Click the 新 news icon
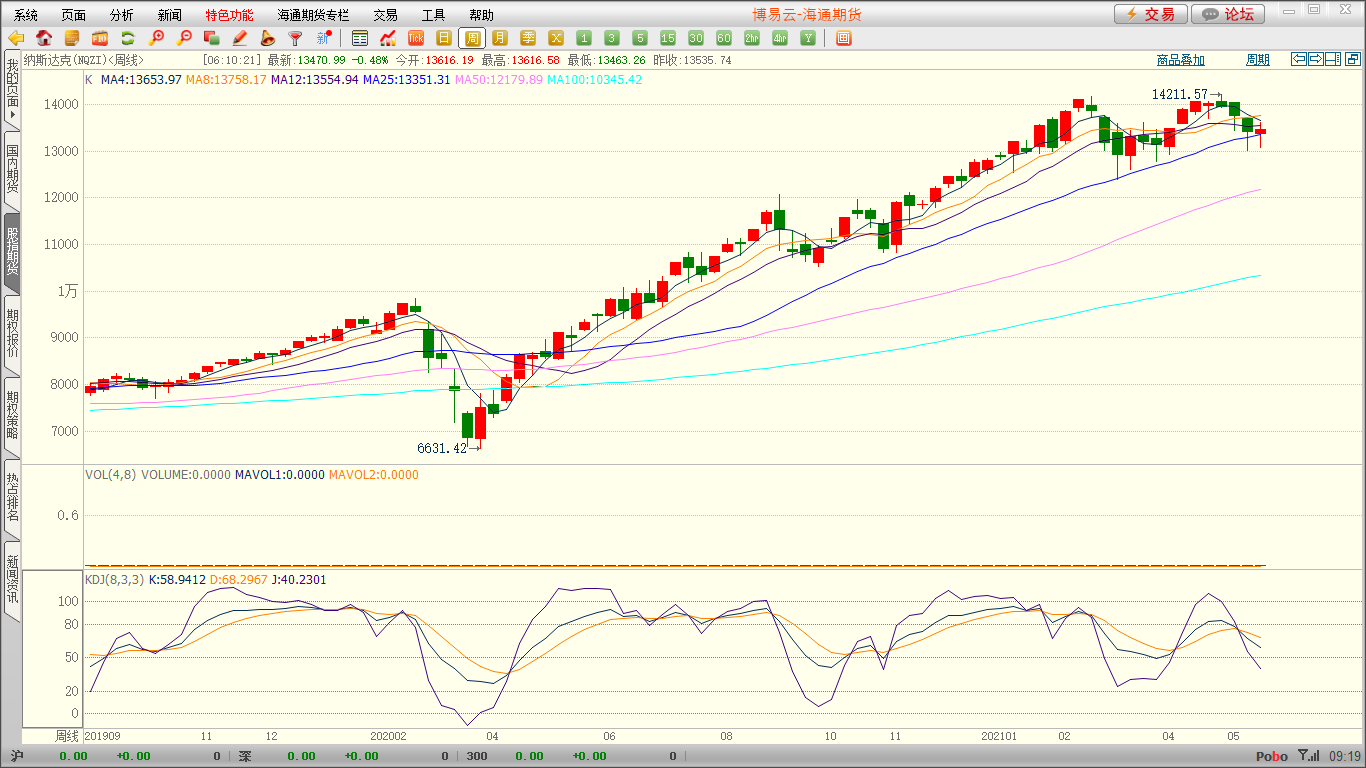 click(x=324, y=38)
